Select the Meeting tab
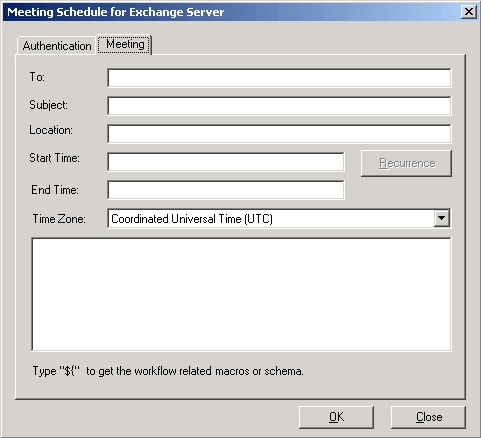This screenshot has height=438, width=481. pyautogui.click(x=125, y=44)
